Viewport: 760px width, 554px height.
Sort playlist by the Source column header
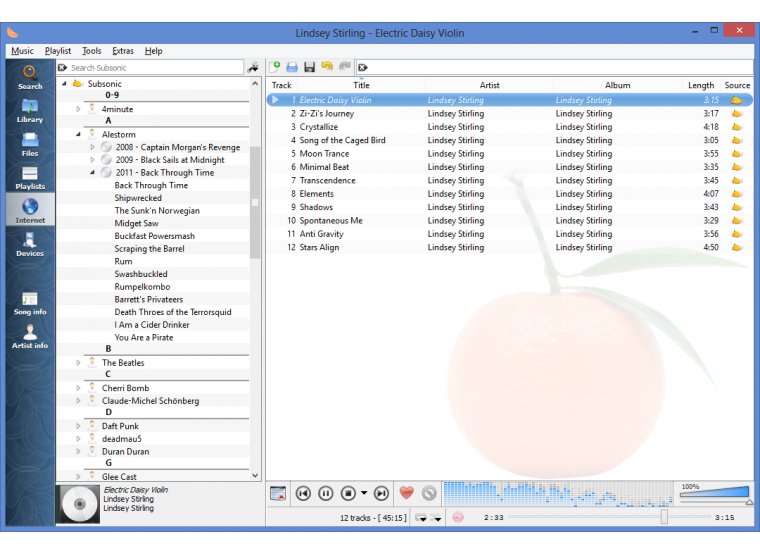[x=737, y=85]
